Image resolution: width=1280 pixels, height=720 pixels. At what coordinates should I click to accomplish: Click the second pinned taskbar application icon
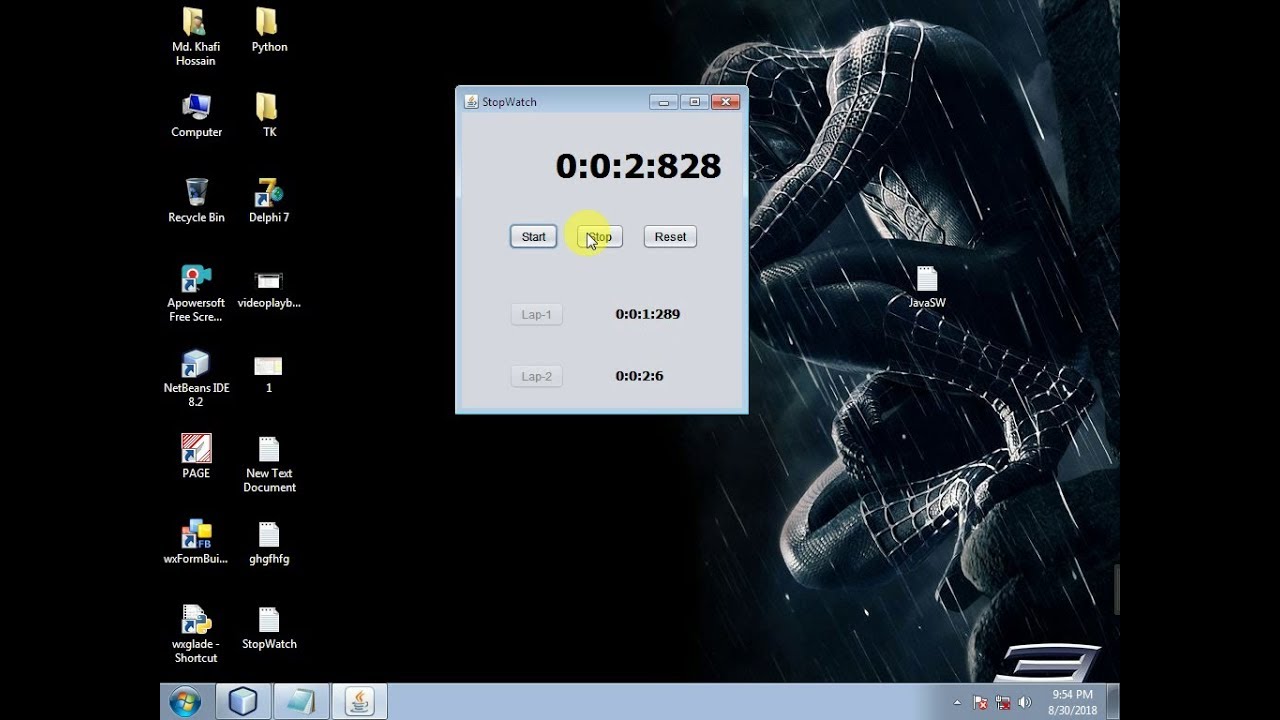[301, 702]
